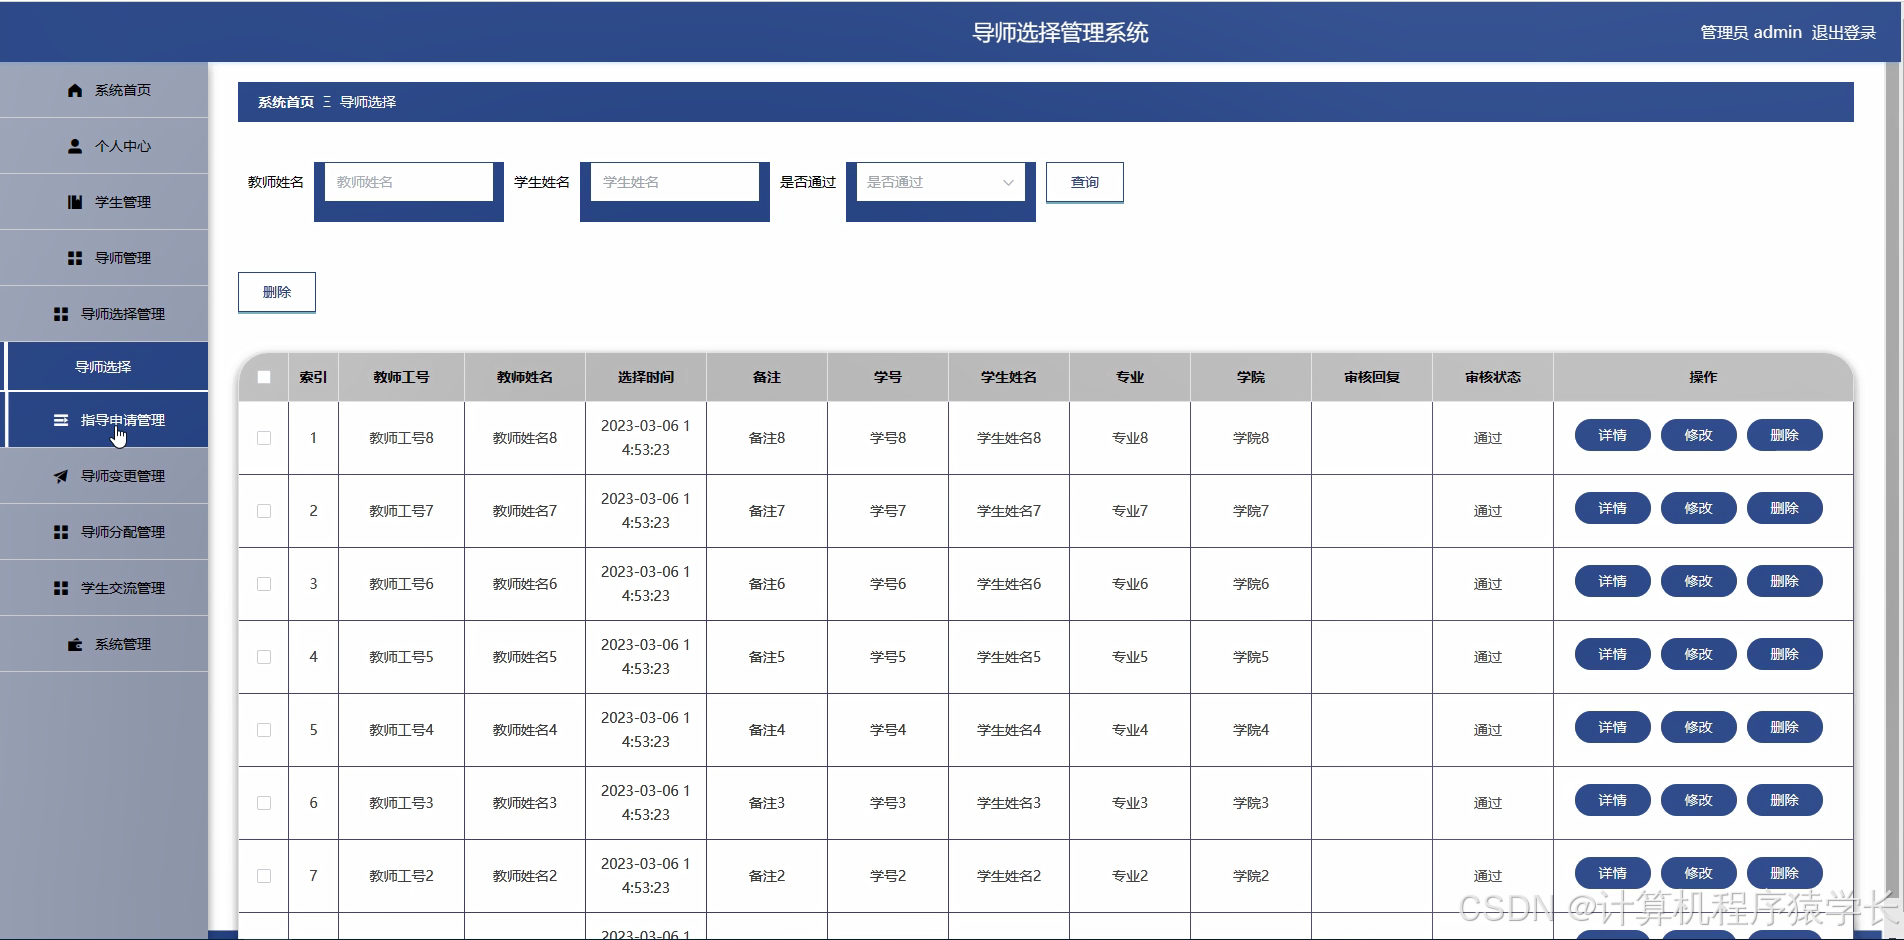This screenshot has width=1904, height=940.
Task: Check the row 1 checkbox for 教师姓名8
Action: pyautogui.click(x=264, y=438)
